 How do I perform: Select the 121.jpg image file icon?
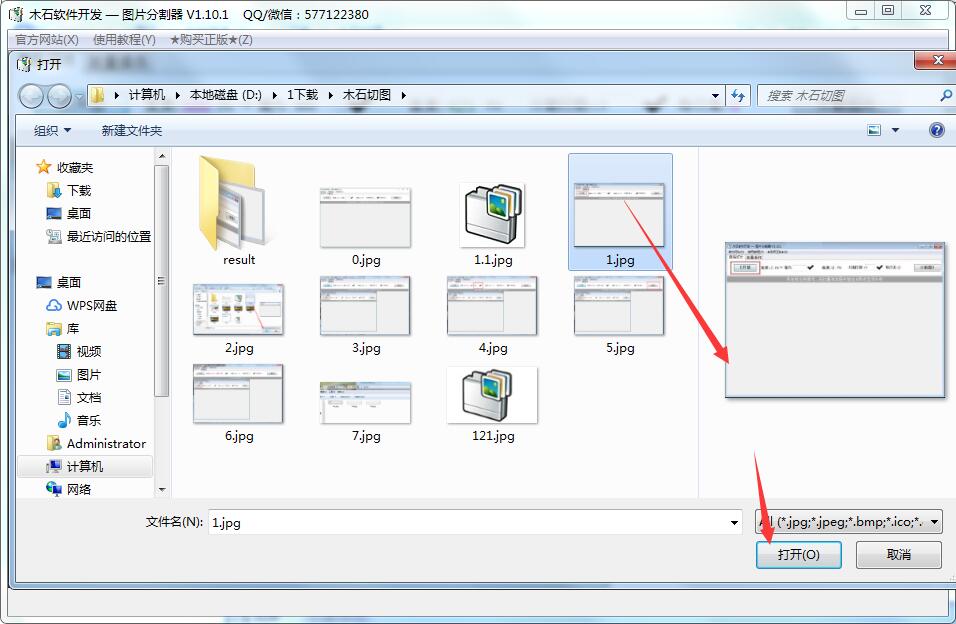tap(493, 395)
